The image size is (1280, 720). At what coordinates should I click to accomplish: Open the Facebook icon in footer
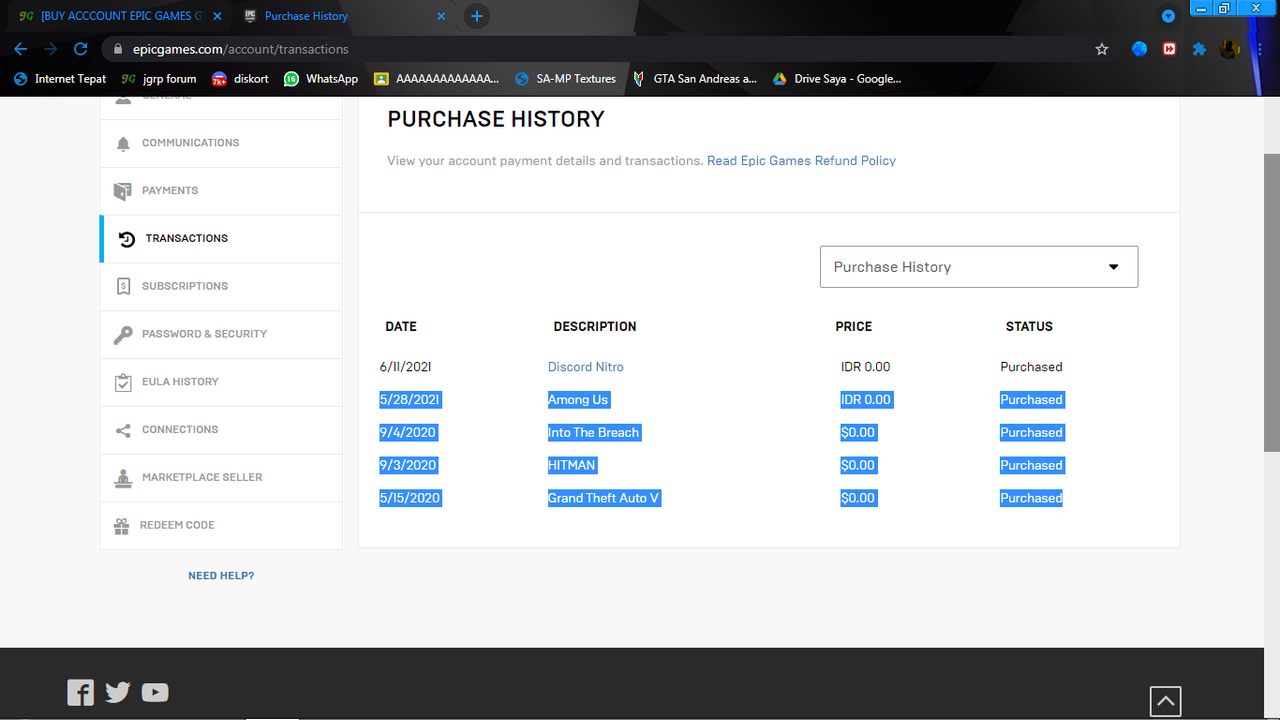80,692
